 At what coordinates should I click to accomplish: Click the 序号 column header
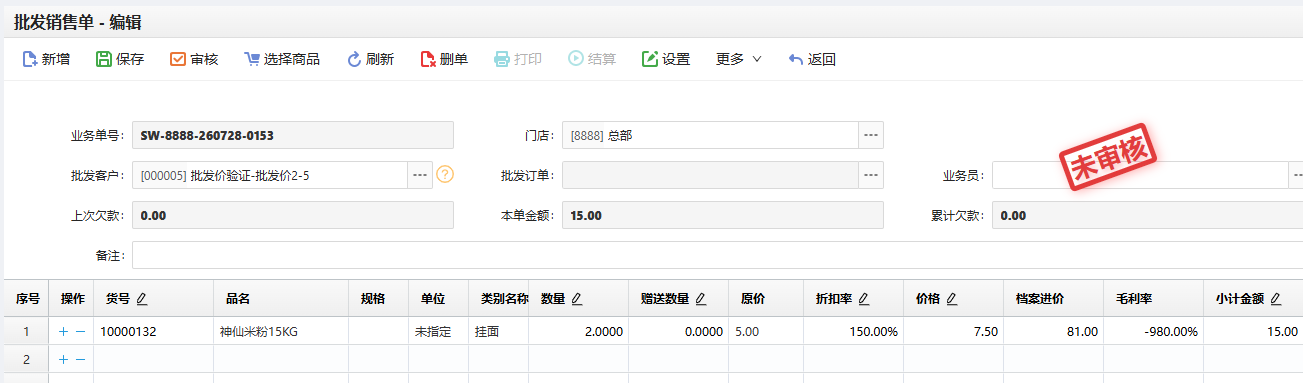[27, 298]
